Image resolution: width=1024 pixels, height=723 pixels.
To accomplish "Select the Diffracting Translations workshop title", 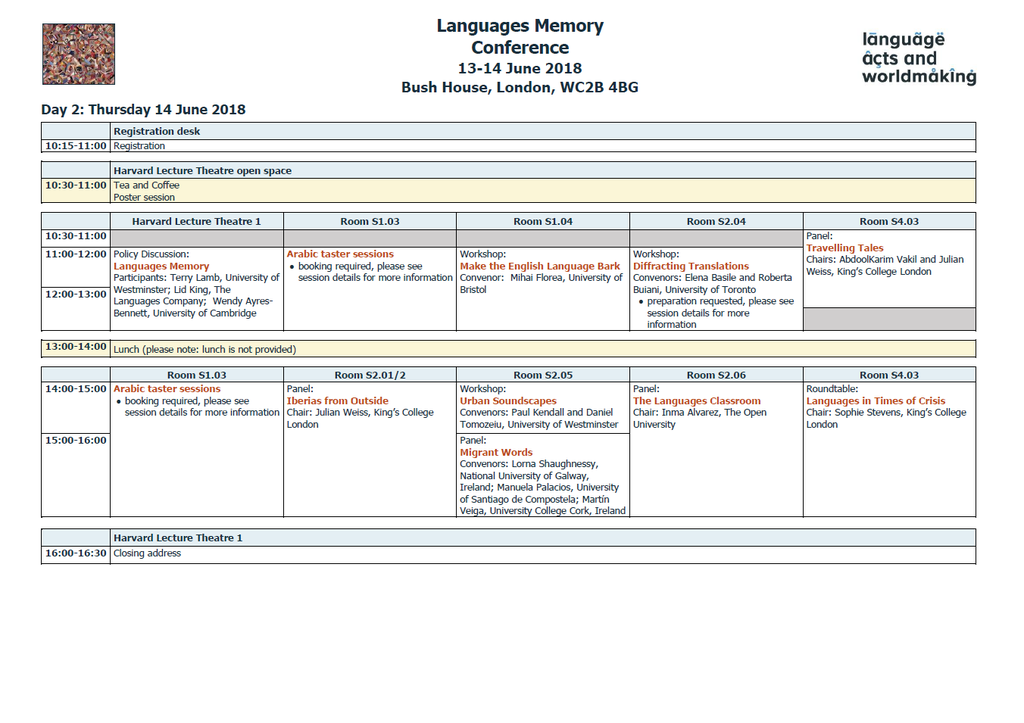I will 691,266.
